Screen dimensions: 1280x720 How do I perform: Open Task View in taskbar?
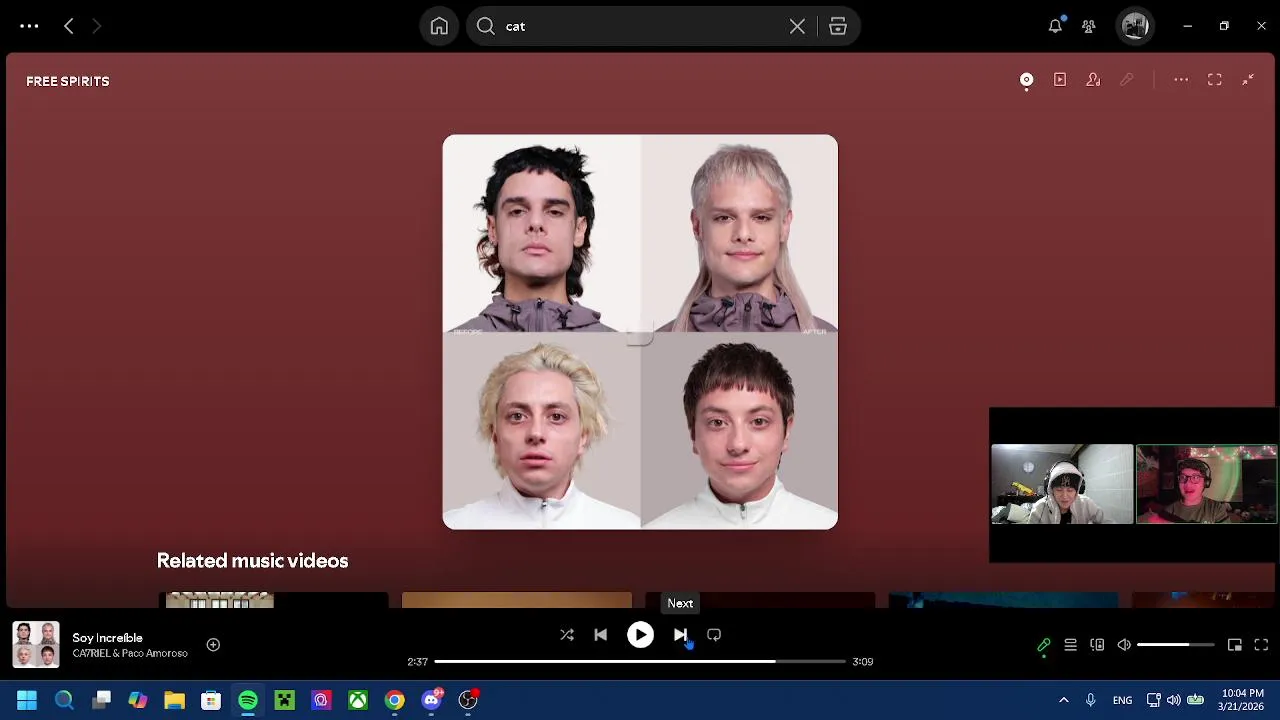[101, 700]
